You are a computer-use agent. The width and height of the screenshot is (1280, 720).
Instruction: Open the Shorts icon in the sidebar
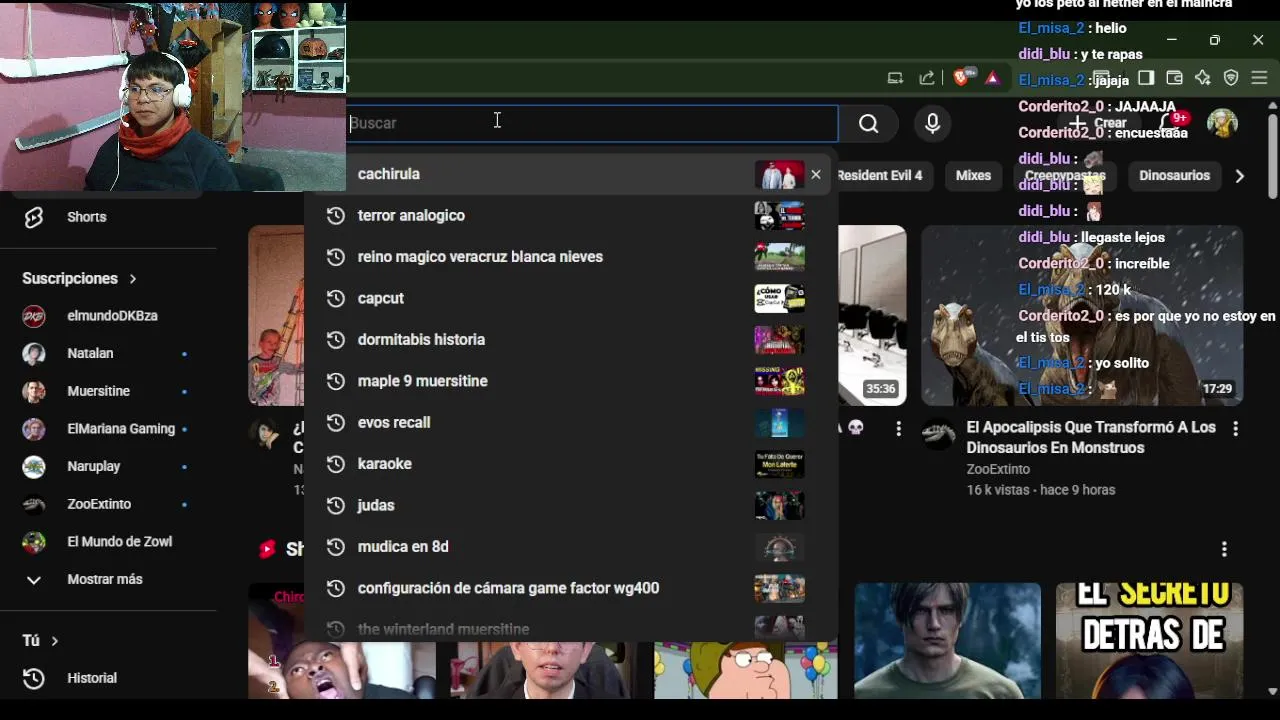click(34, 217)
